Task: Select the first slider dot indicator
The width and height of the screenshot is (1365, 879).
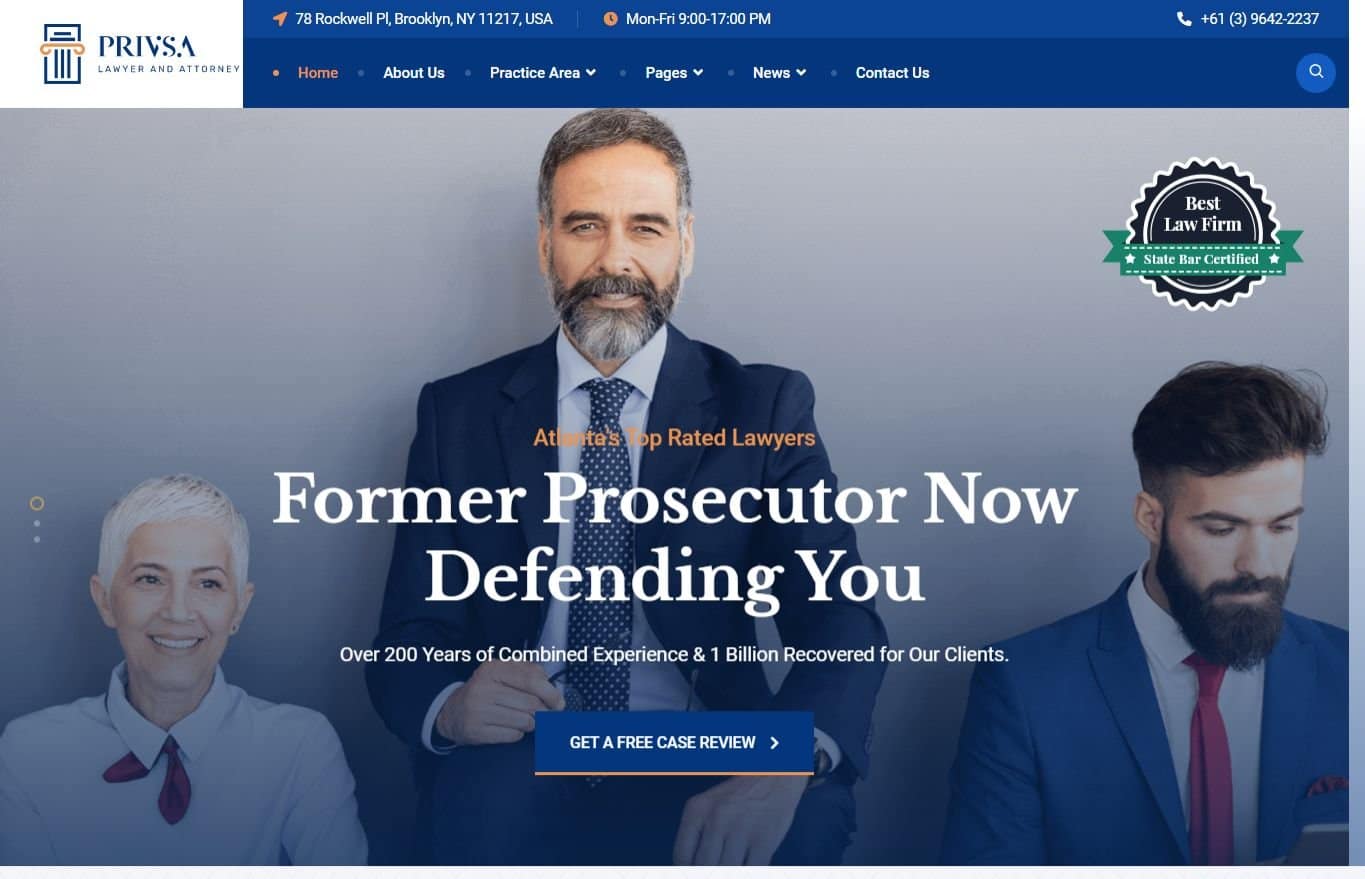Action: tap(37, 503)
